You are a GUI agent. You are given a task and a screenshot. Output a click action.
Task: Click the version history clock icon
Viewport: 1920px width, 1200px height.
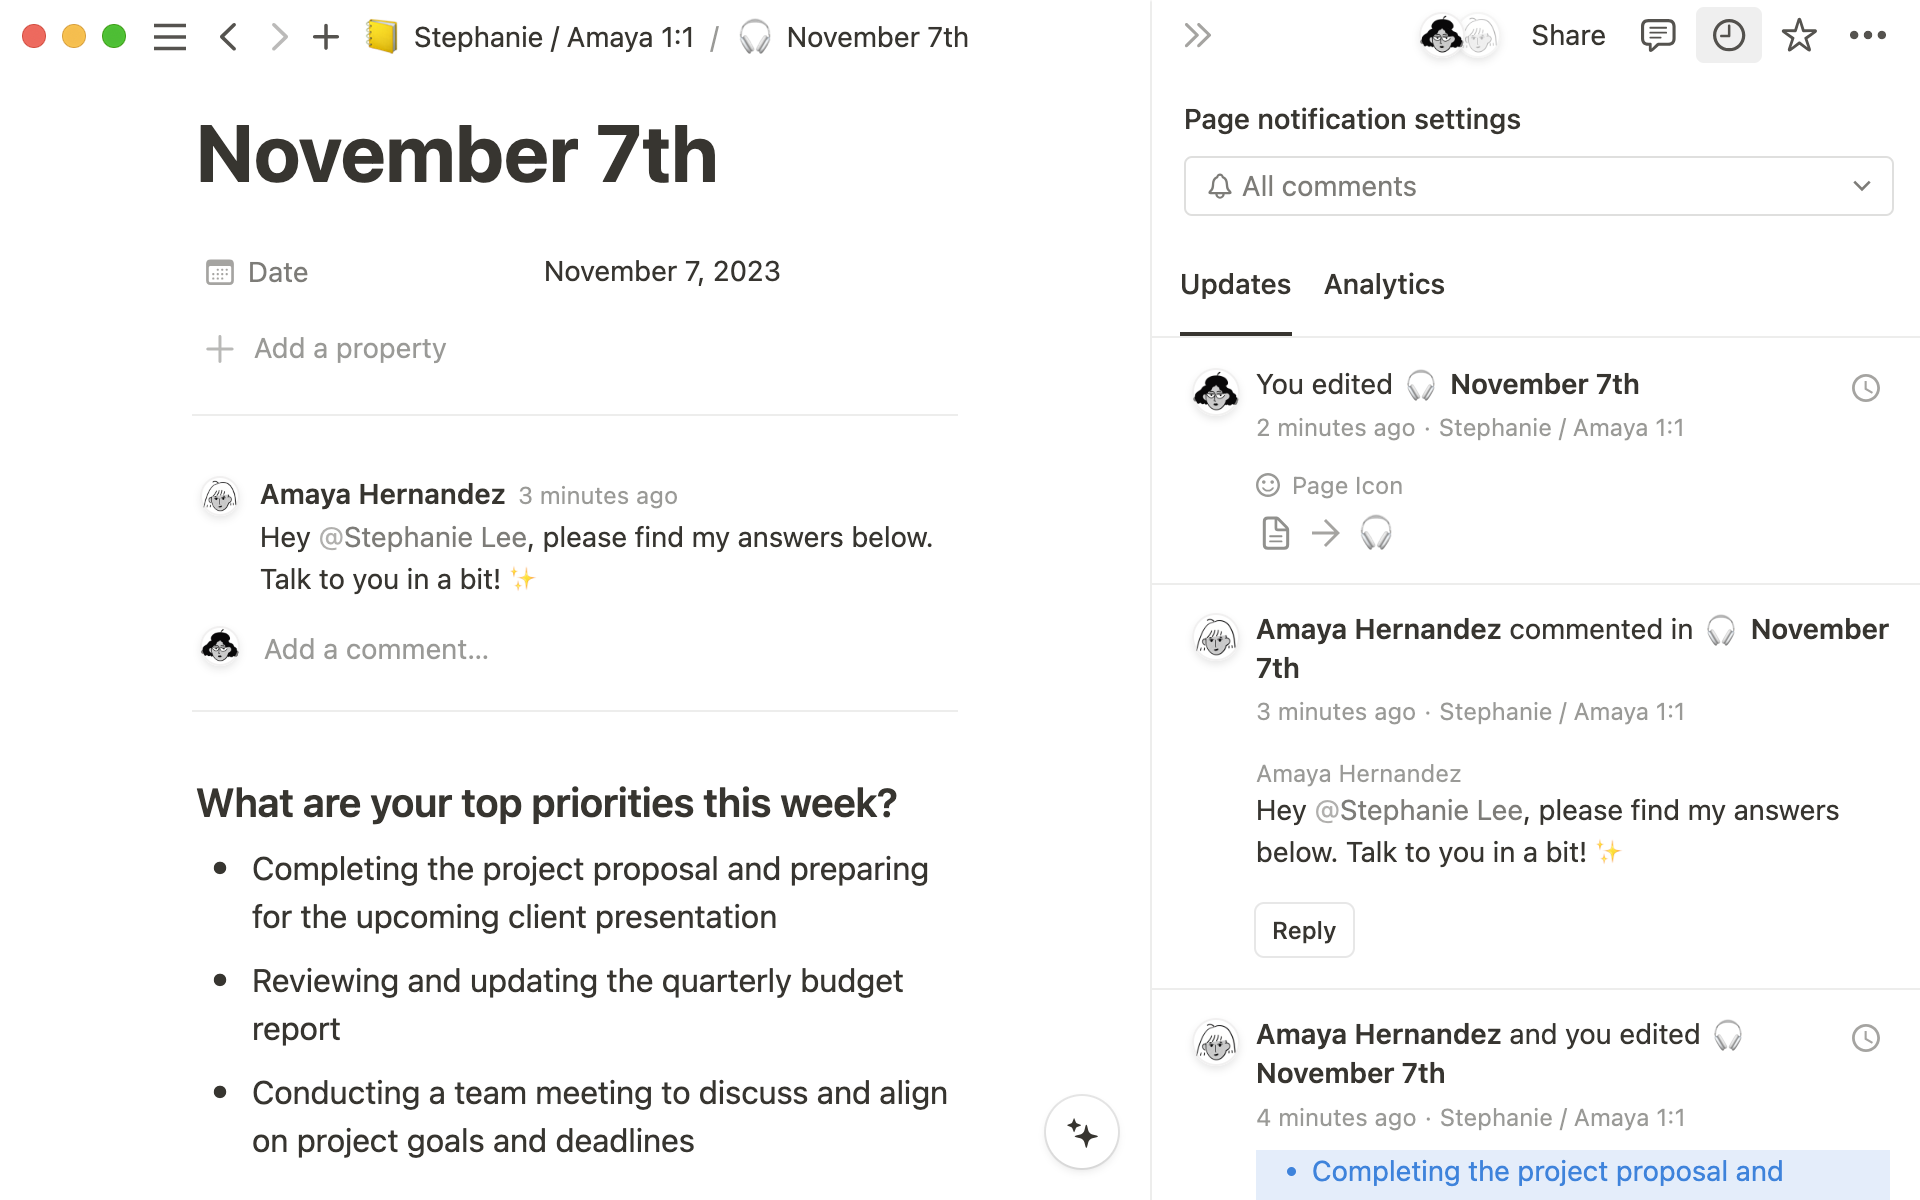1728,36
